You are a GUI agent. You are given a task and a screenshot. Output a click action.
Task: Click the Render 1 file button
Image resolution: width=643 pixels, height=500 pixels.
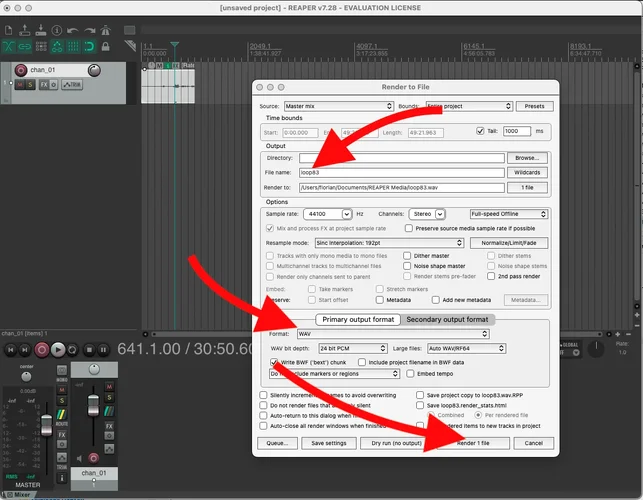(473, 442)
